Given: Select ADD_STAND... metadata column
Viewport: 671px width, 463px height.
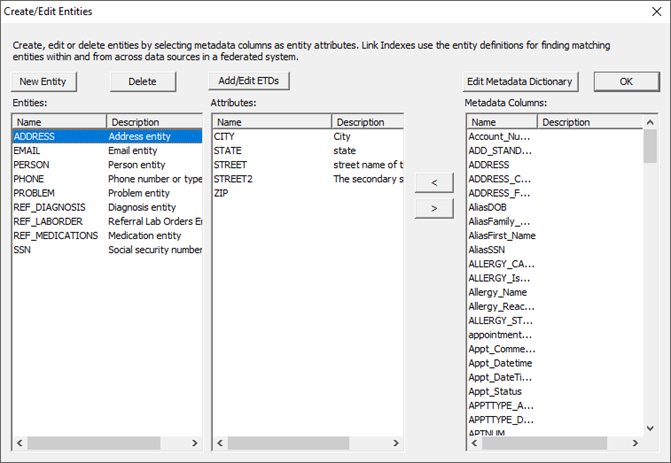Looking at the screenshot, I should (500, 151).
